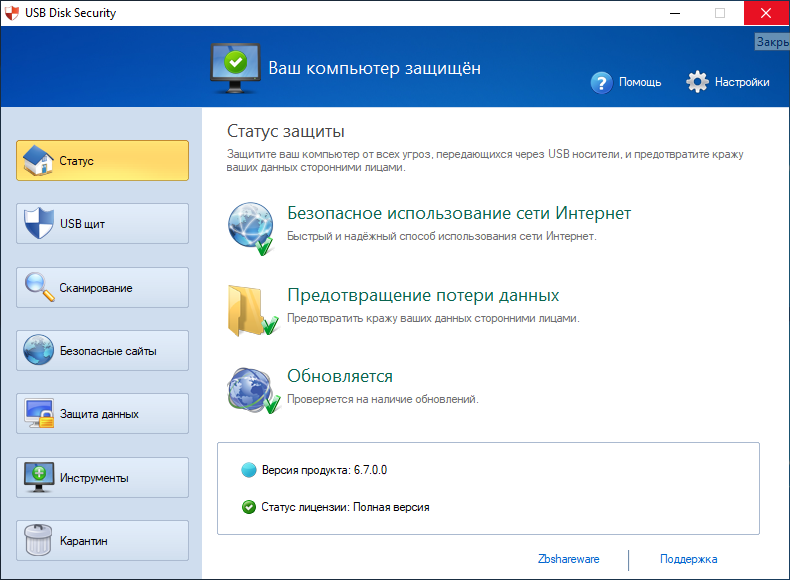
Task: Click the locked monitor icon for Защита данных
Action: click(x=39, y=414)
